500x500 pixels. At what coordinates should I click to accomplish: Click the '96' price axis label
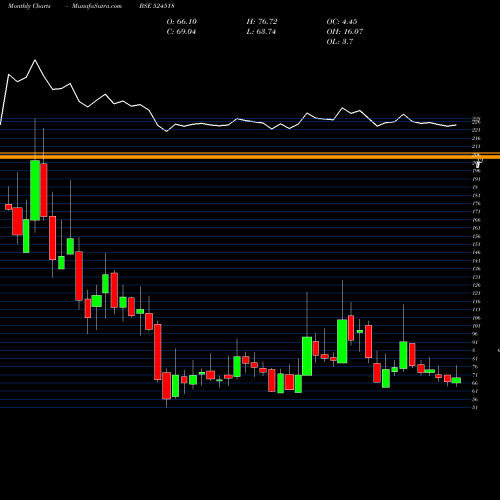click(475, 334)
